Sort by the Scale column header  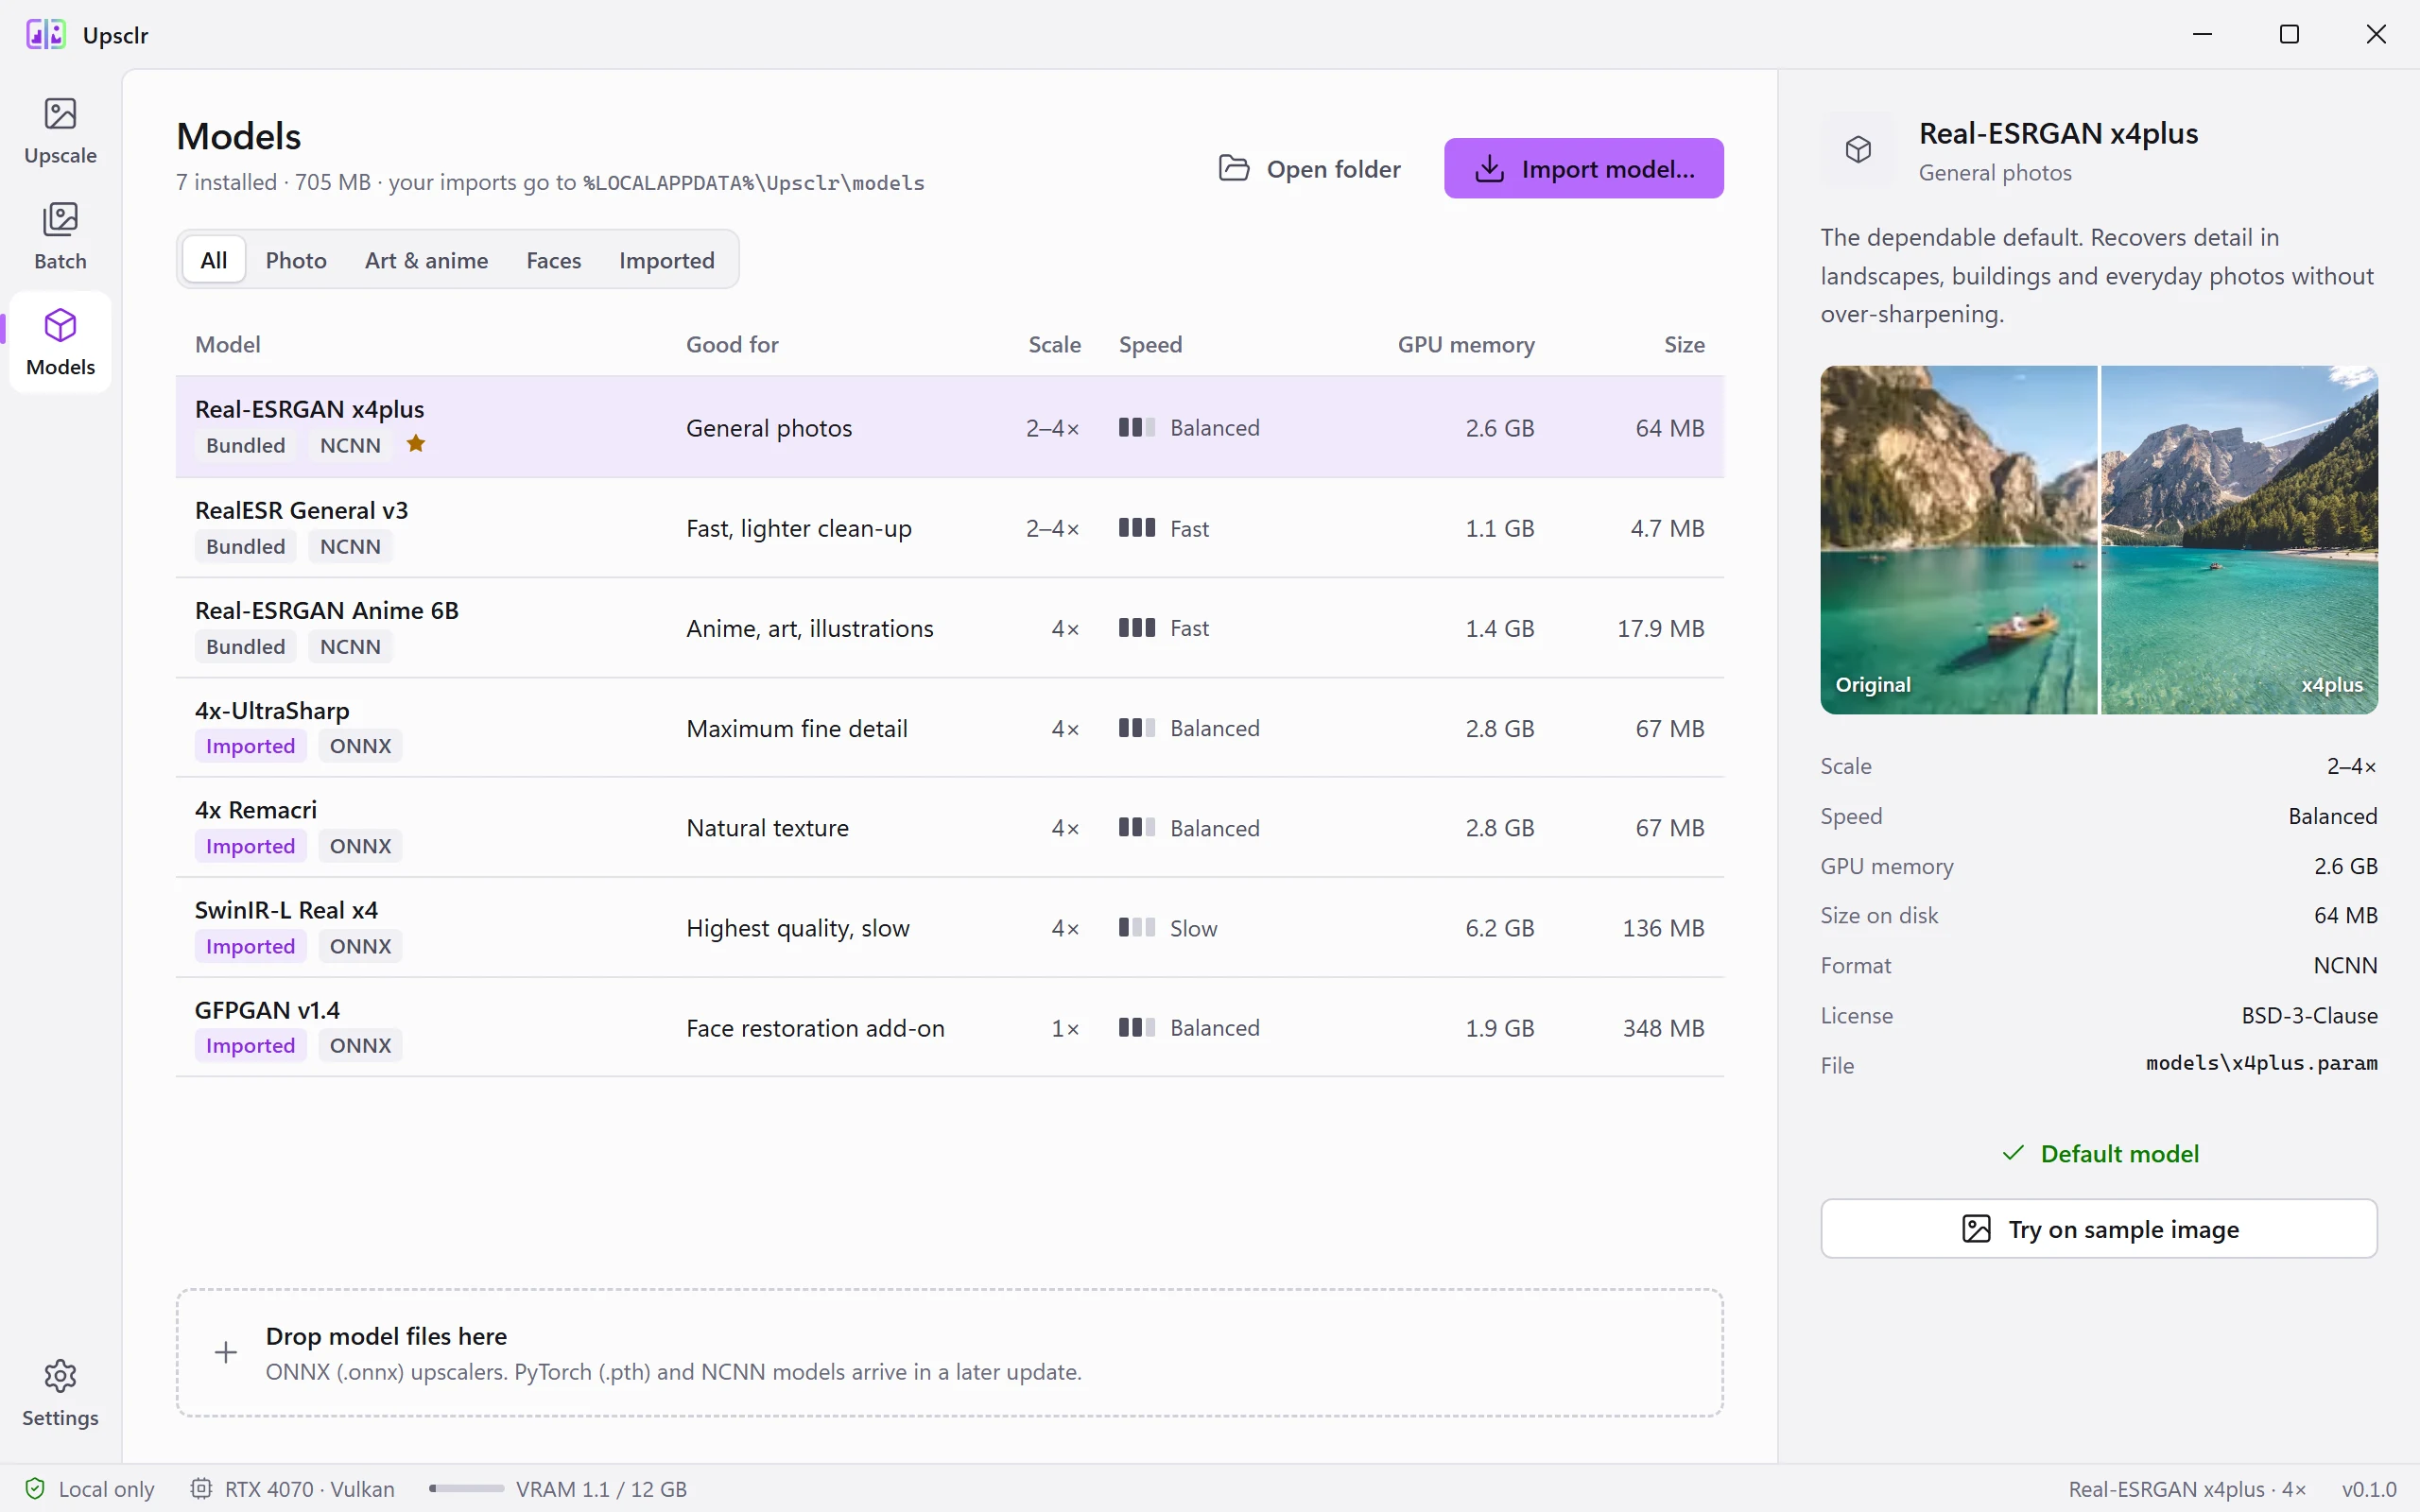(1055, 345)
